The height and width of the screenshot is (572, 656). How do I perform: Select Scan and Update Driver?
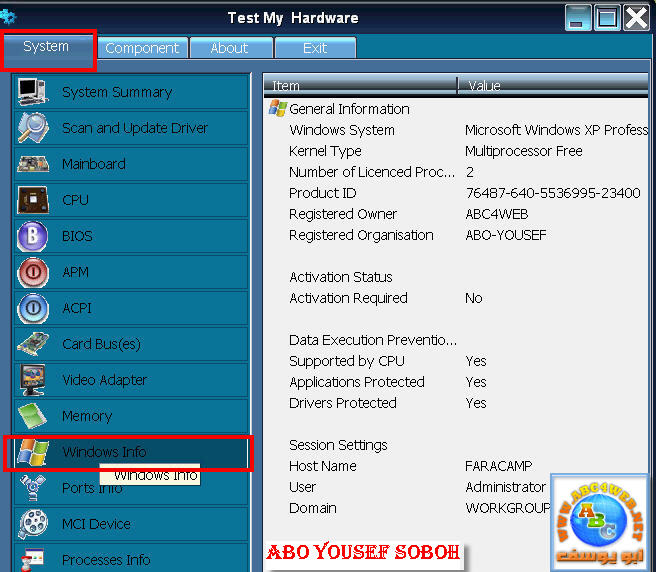click(131, 128)
